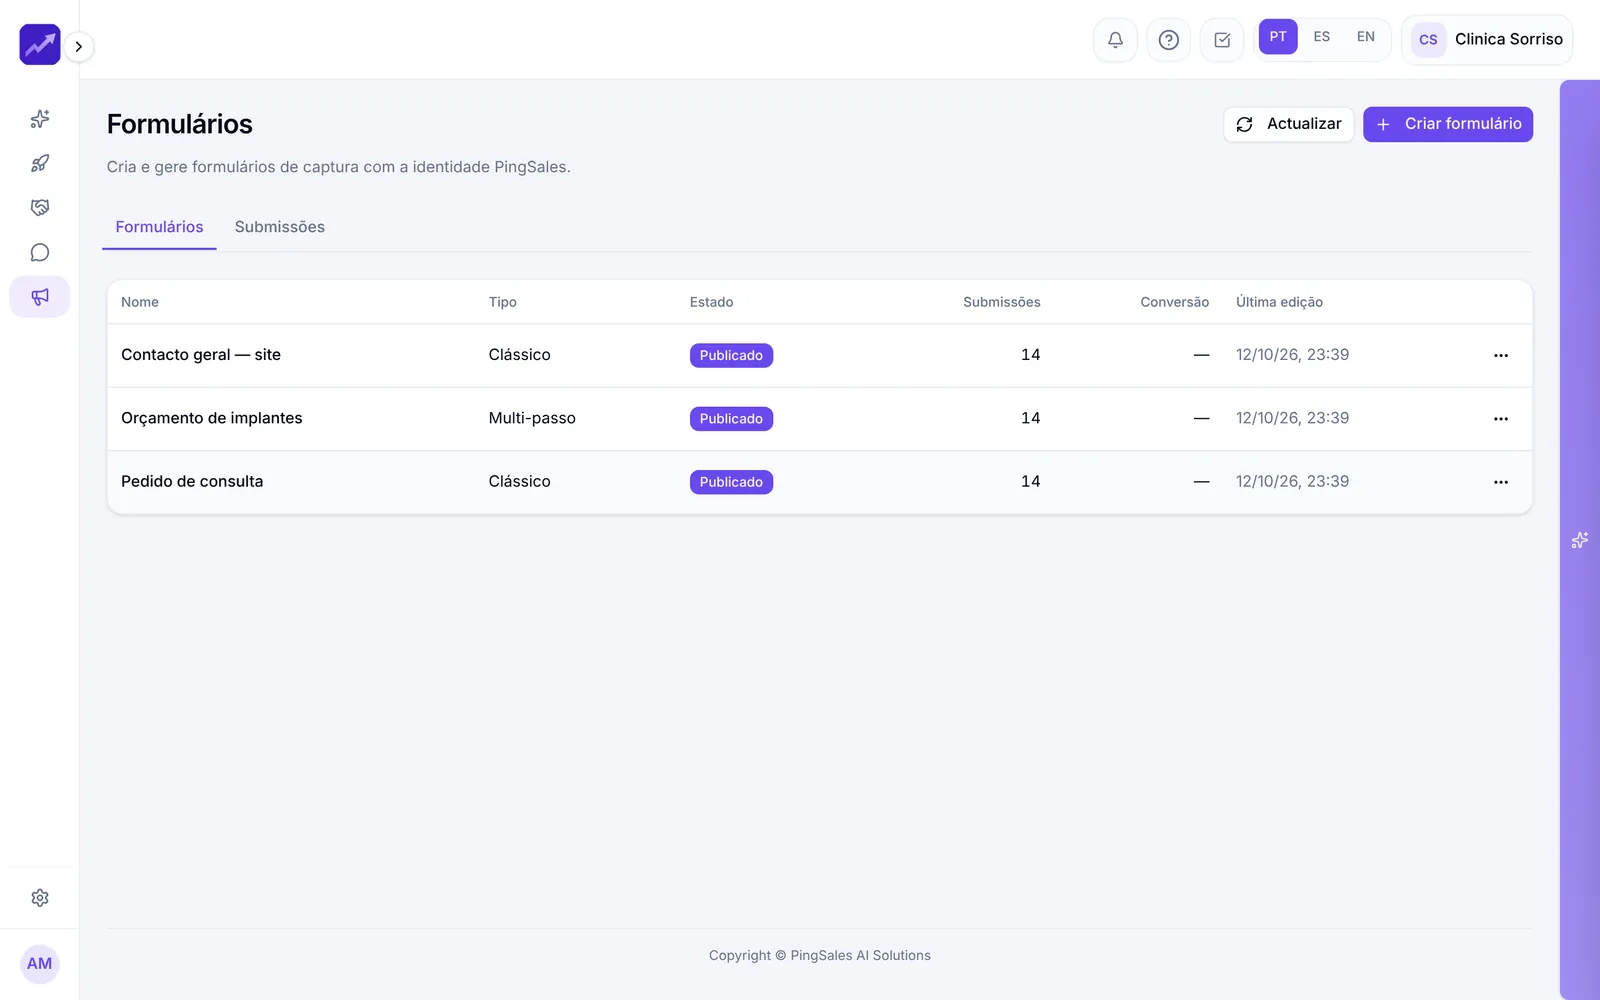Click the Actualizar refresh button
The image size is (1600, 1000).
(1289, 124)
